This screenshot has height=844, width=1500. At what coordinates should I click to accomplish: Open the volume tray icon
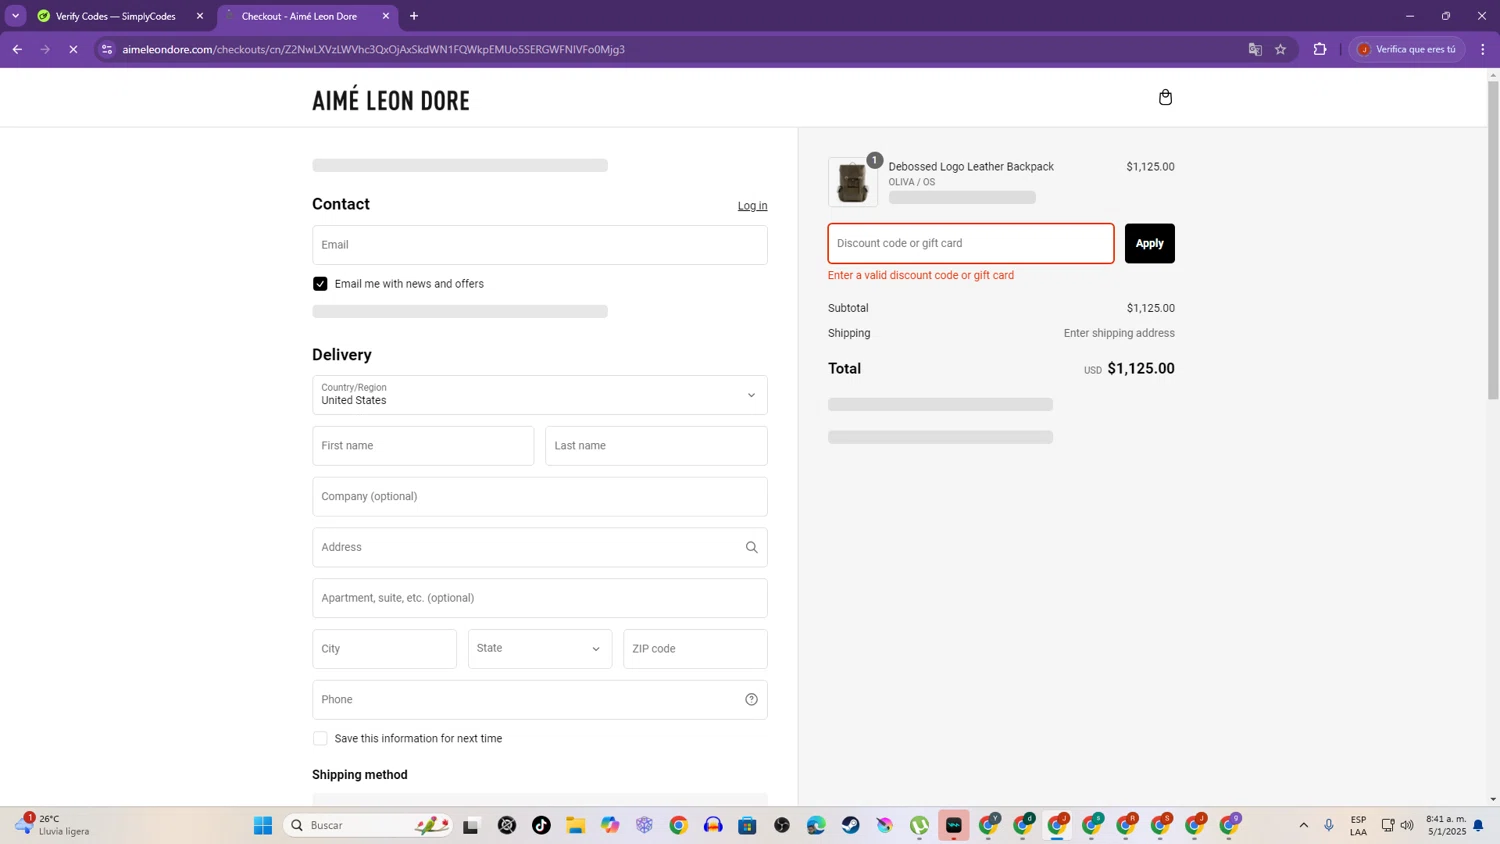click(1407, 825)
